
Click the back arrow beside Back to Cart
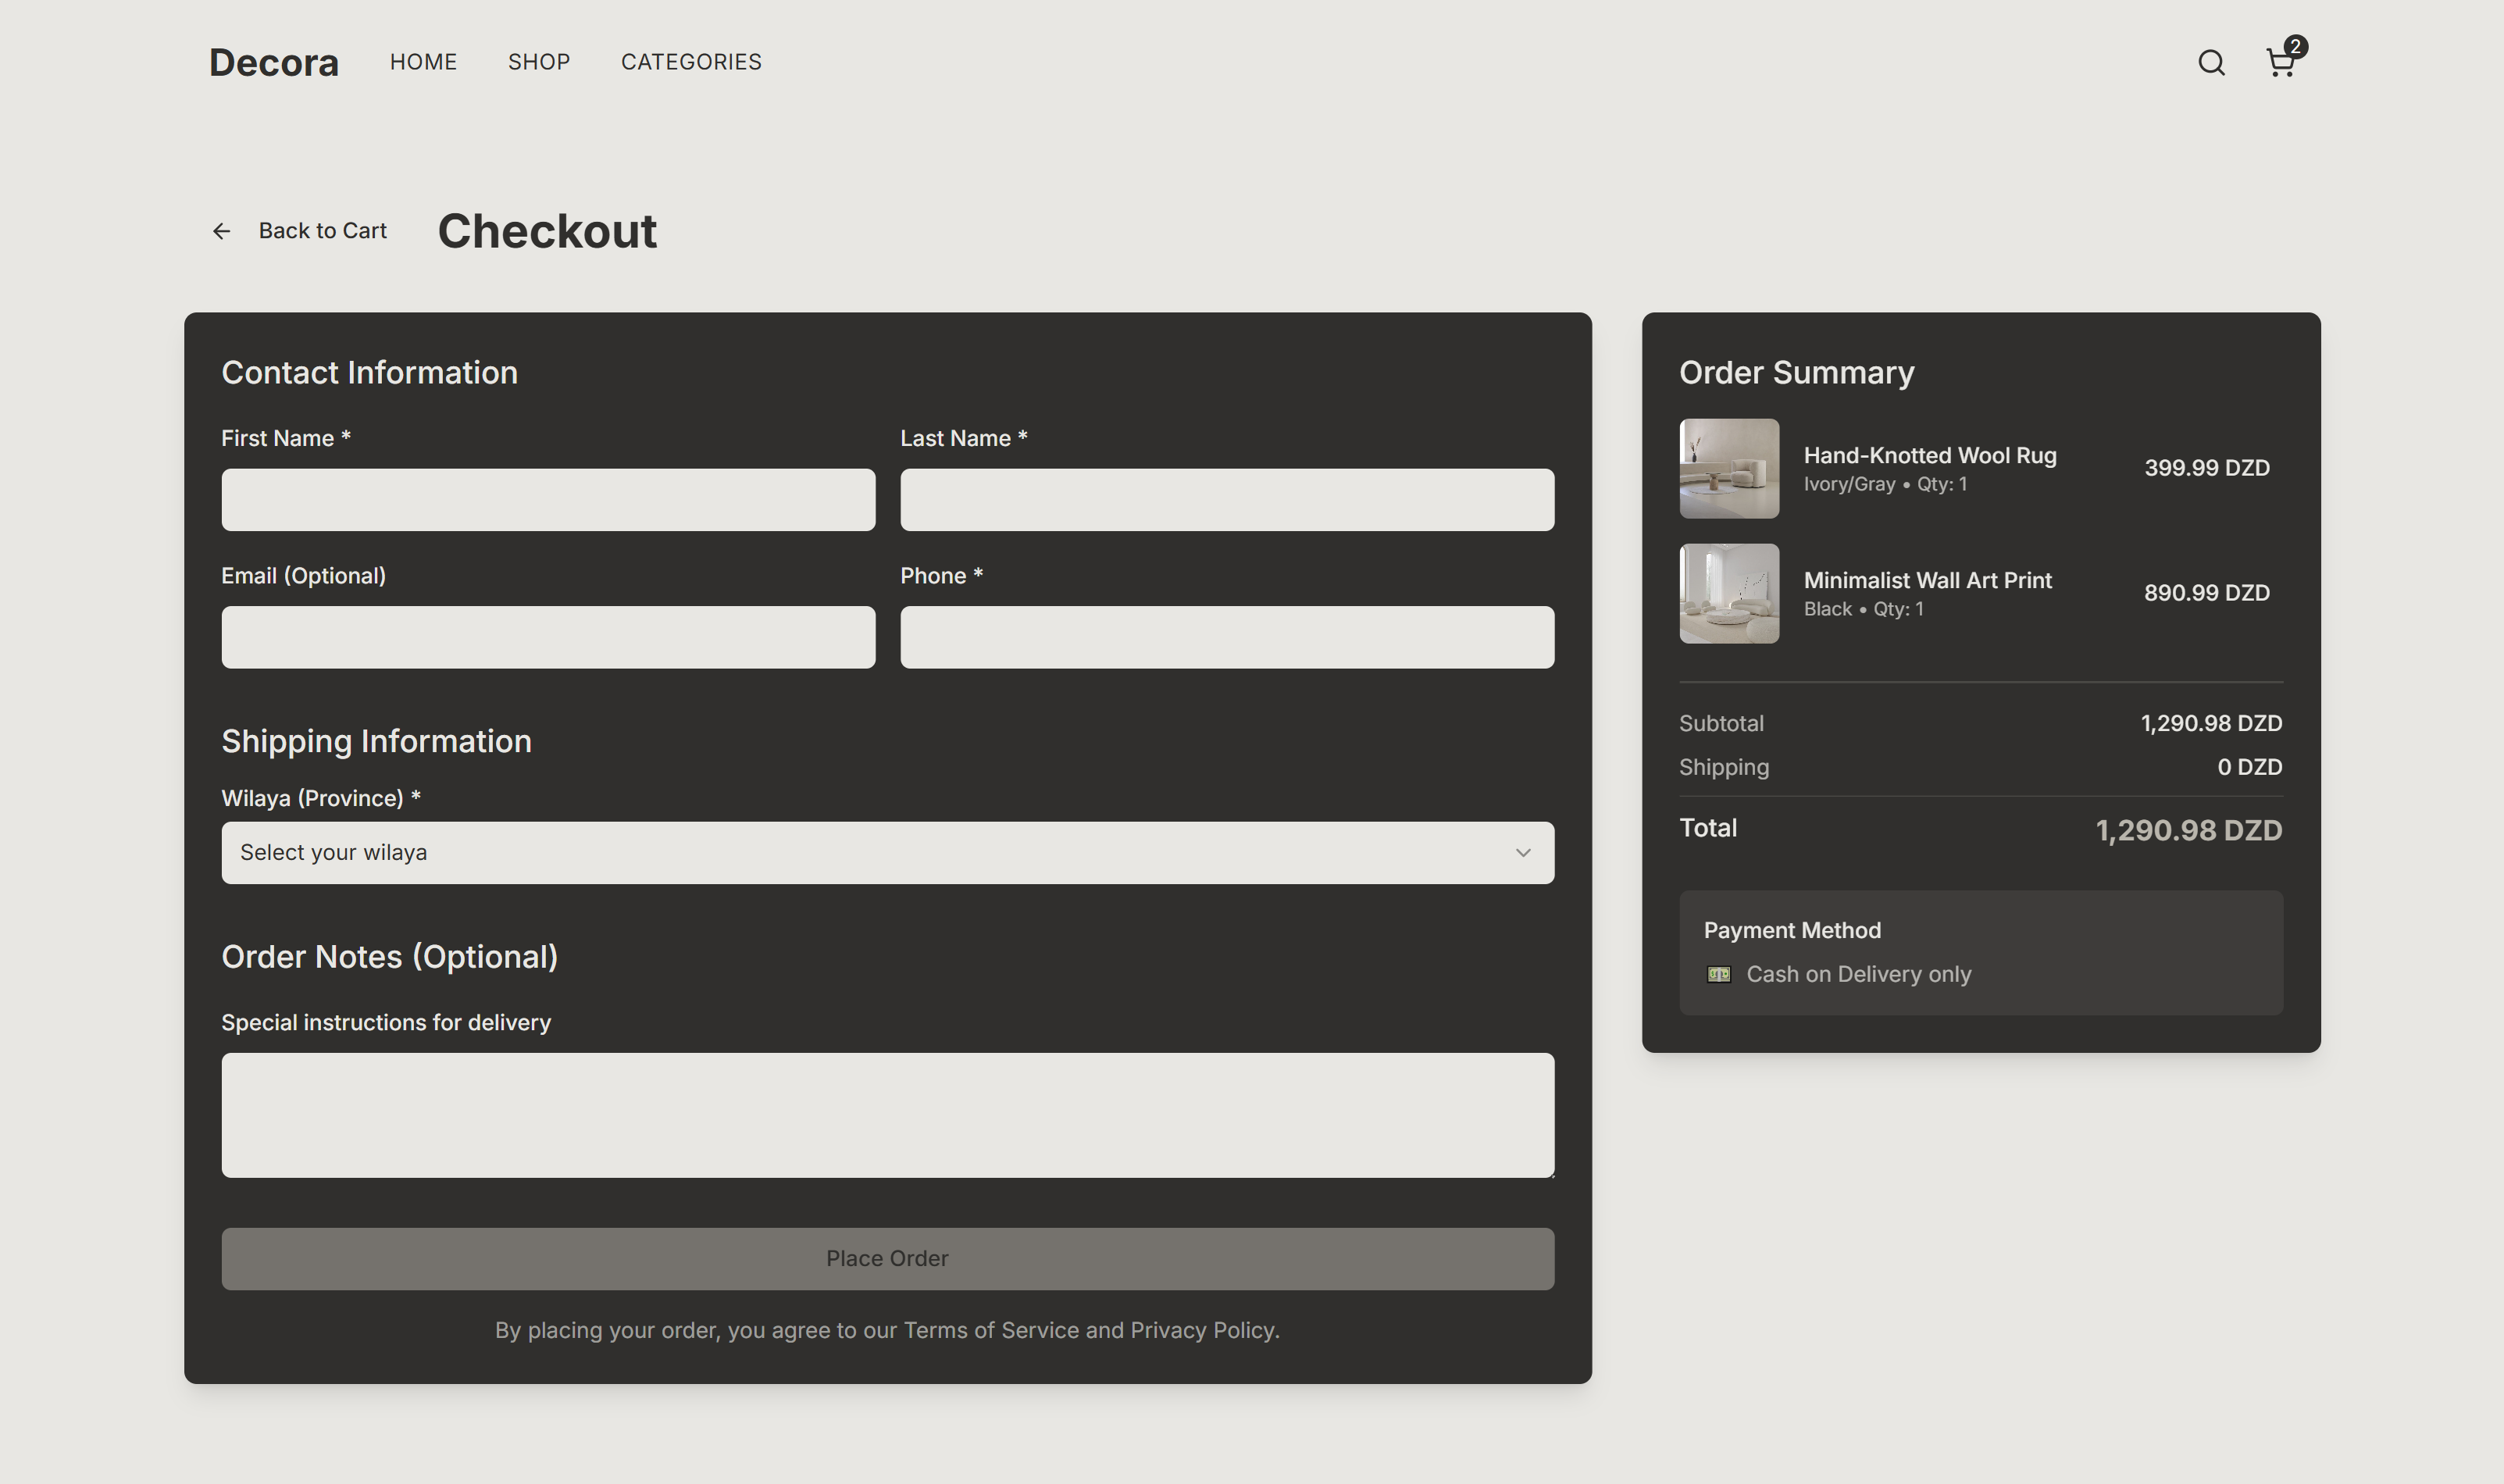click(x=222, y=231)
